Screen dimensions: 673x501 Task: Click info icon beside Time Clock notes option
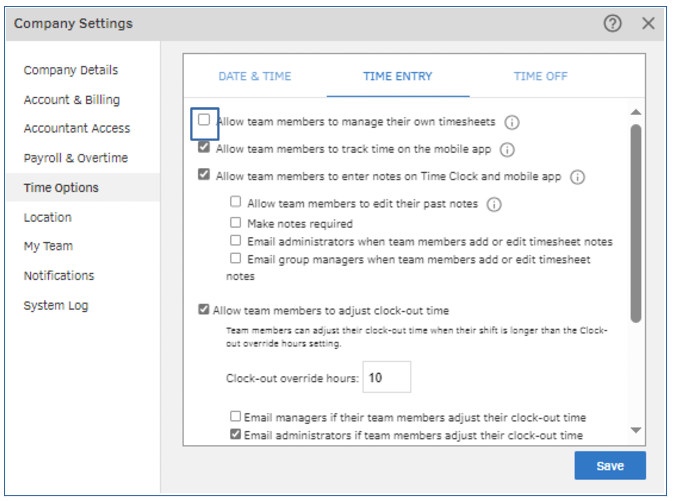pos(577,177)
